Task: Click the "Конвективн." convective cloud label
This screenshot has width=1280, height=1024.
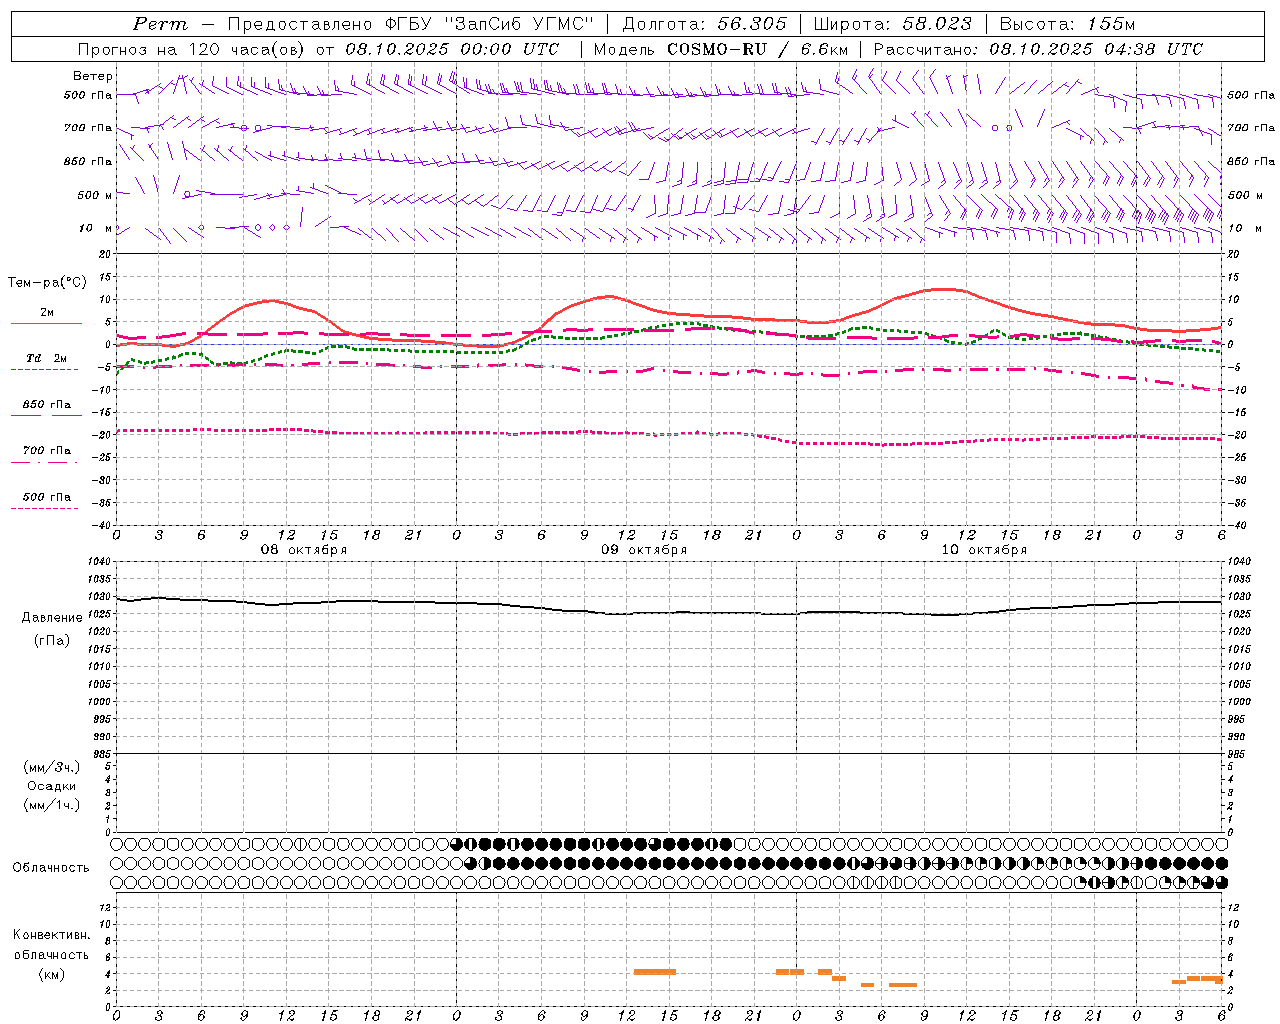Action: tap(52, 935)
